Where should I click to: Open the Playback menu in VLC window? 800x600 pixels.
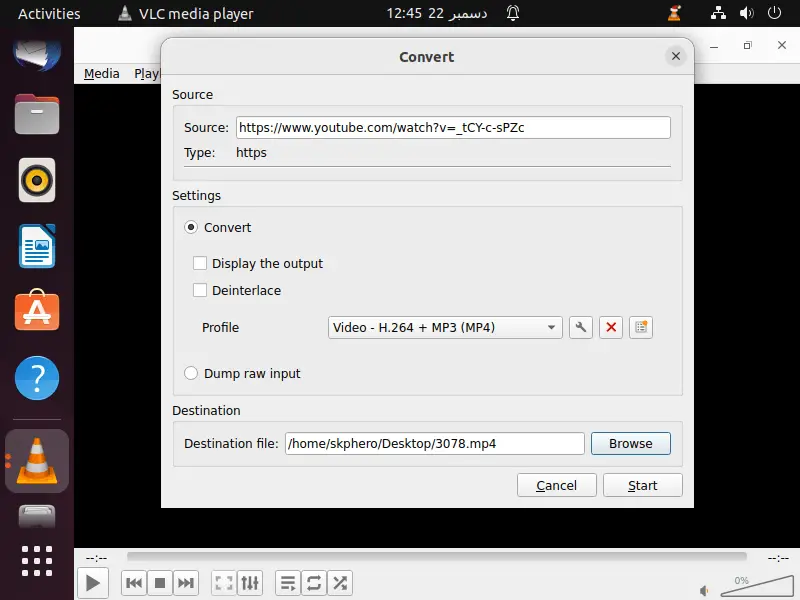pos(147,74)
